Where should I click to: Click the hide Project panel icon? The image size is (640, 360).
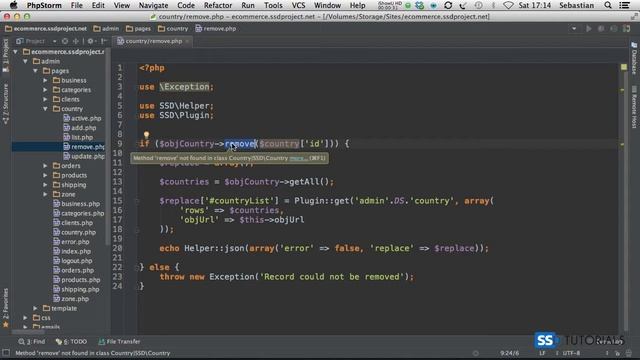[104, 41]
